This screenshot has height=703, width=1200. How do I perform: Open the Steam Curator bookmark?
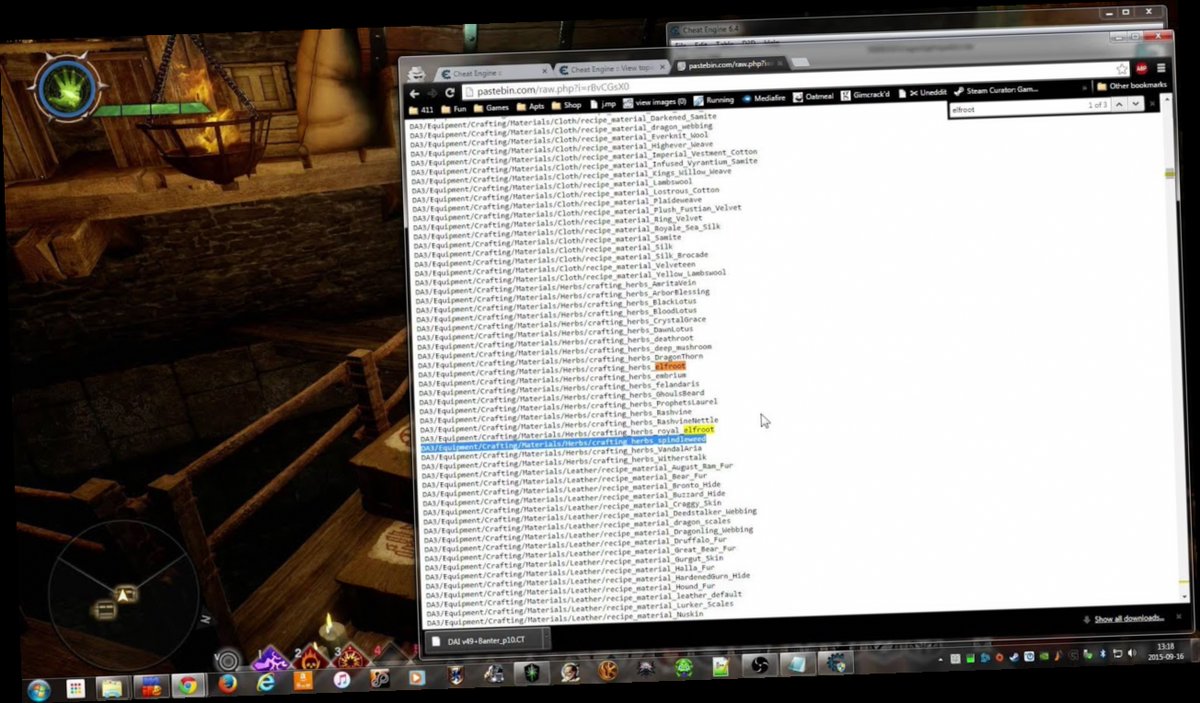pos(996,91)
